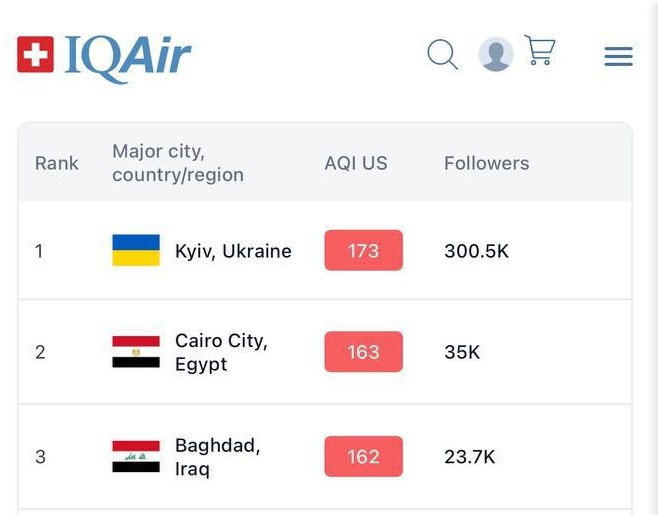Viewport: 658px width, 515px height.
Task: Click the Egypt flag icon
Action: point(136,352)
